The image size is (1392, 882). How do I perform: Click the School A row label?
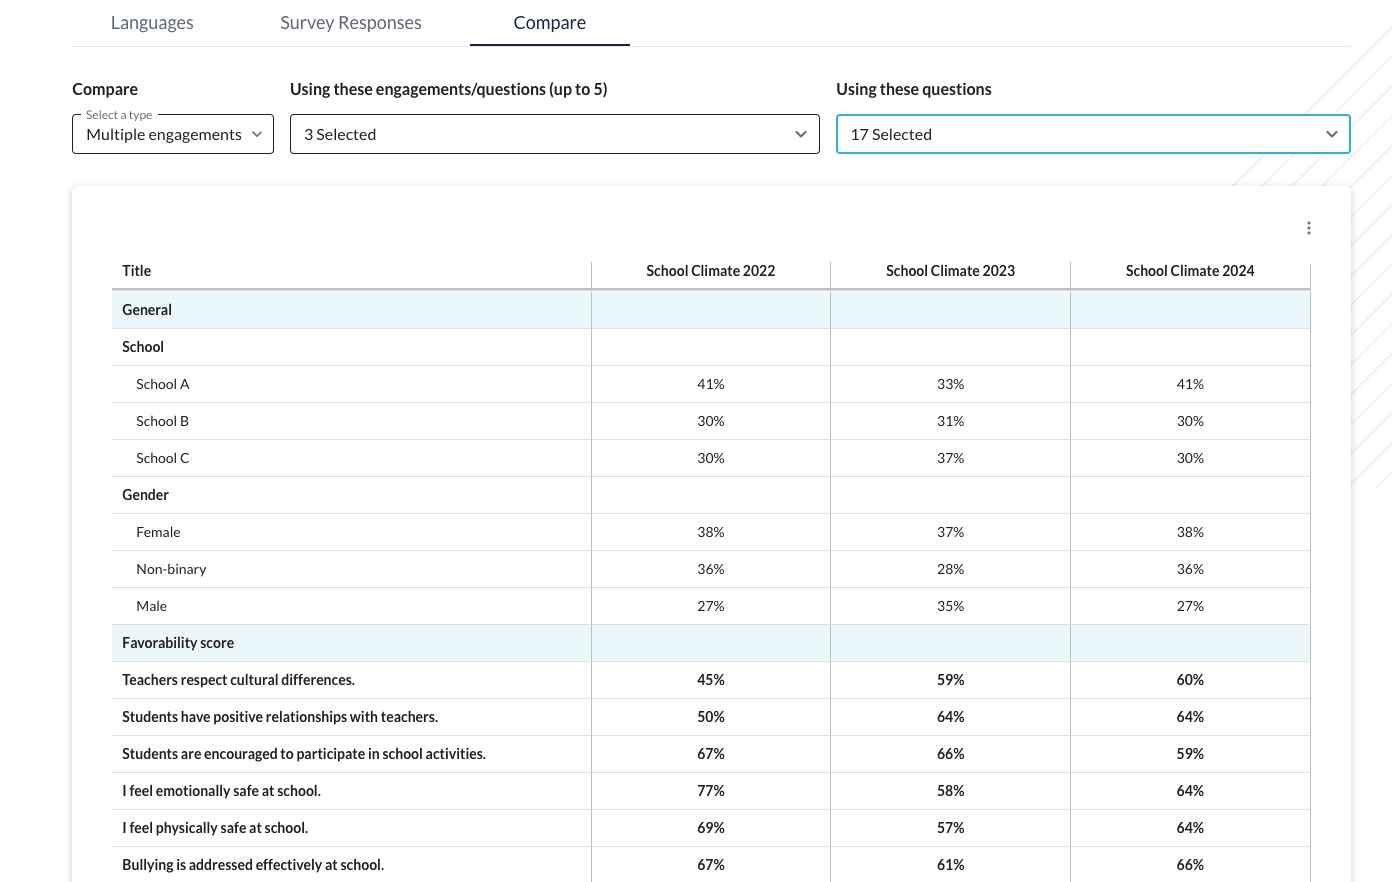pyautogui.click(x=163, y=384)
